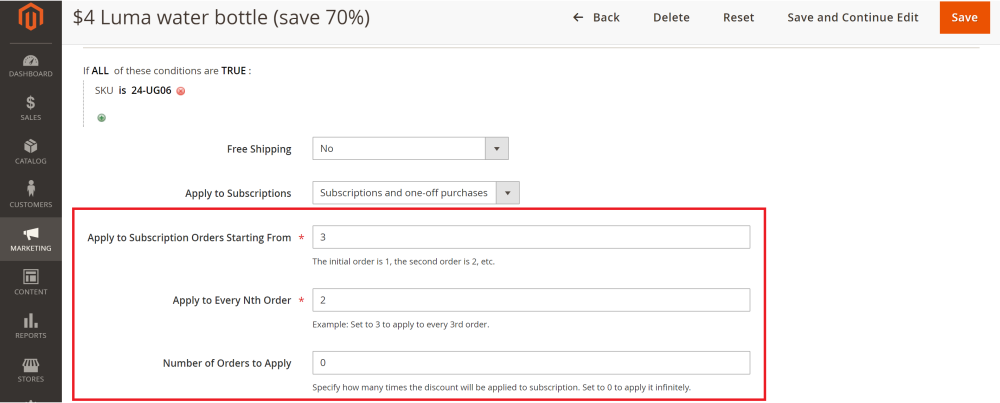Focus the Number of Orders to Apply field
1000x403 pixels.
pyautogui.click(x=531, y=363)
